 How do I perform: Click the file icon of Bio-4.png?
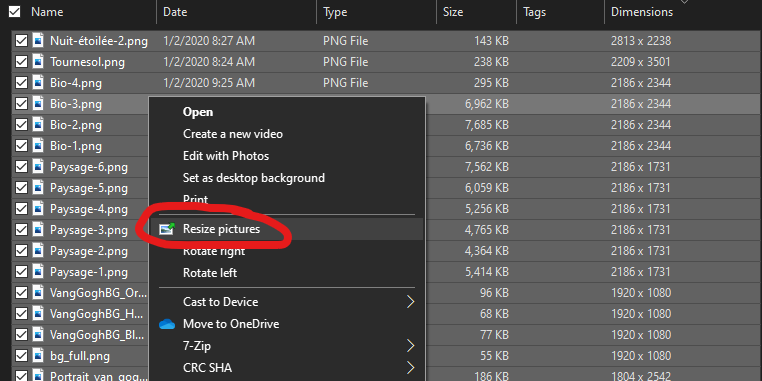[x=38, y=83]
